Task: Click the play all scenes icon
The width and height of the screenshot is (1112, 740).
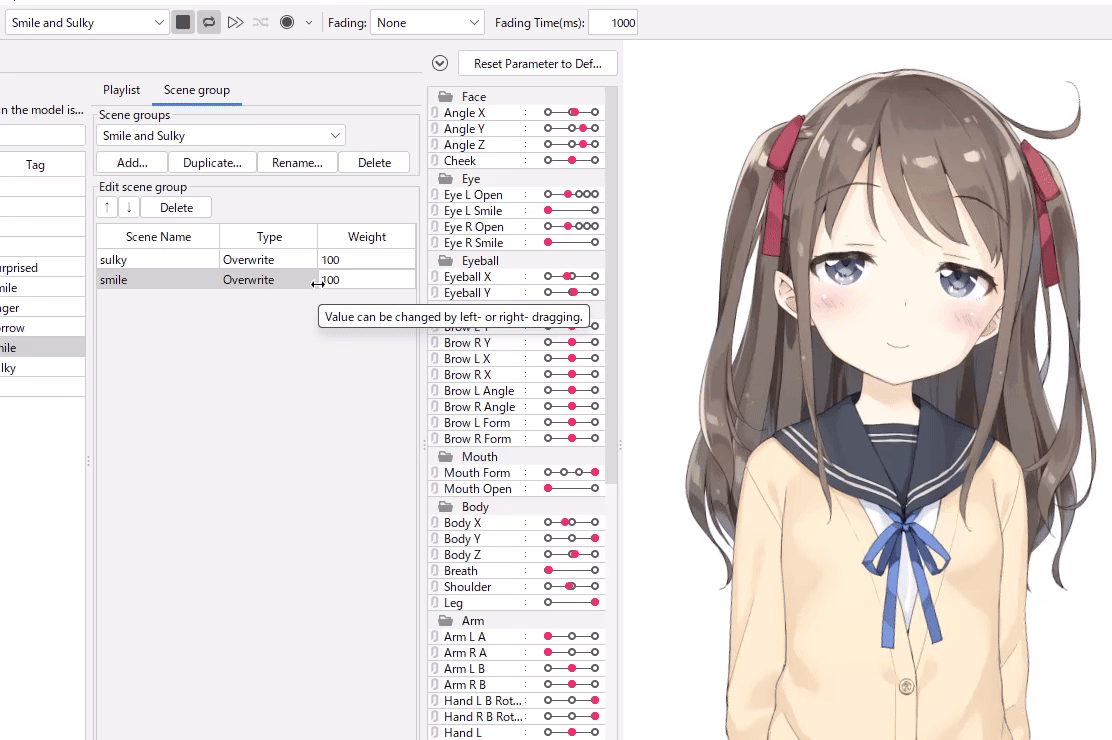Action: click(x=235, y=23)
